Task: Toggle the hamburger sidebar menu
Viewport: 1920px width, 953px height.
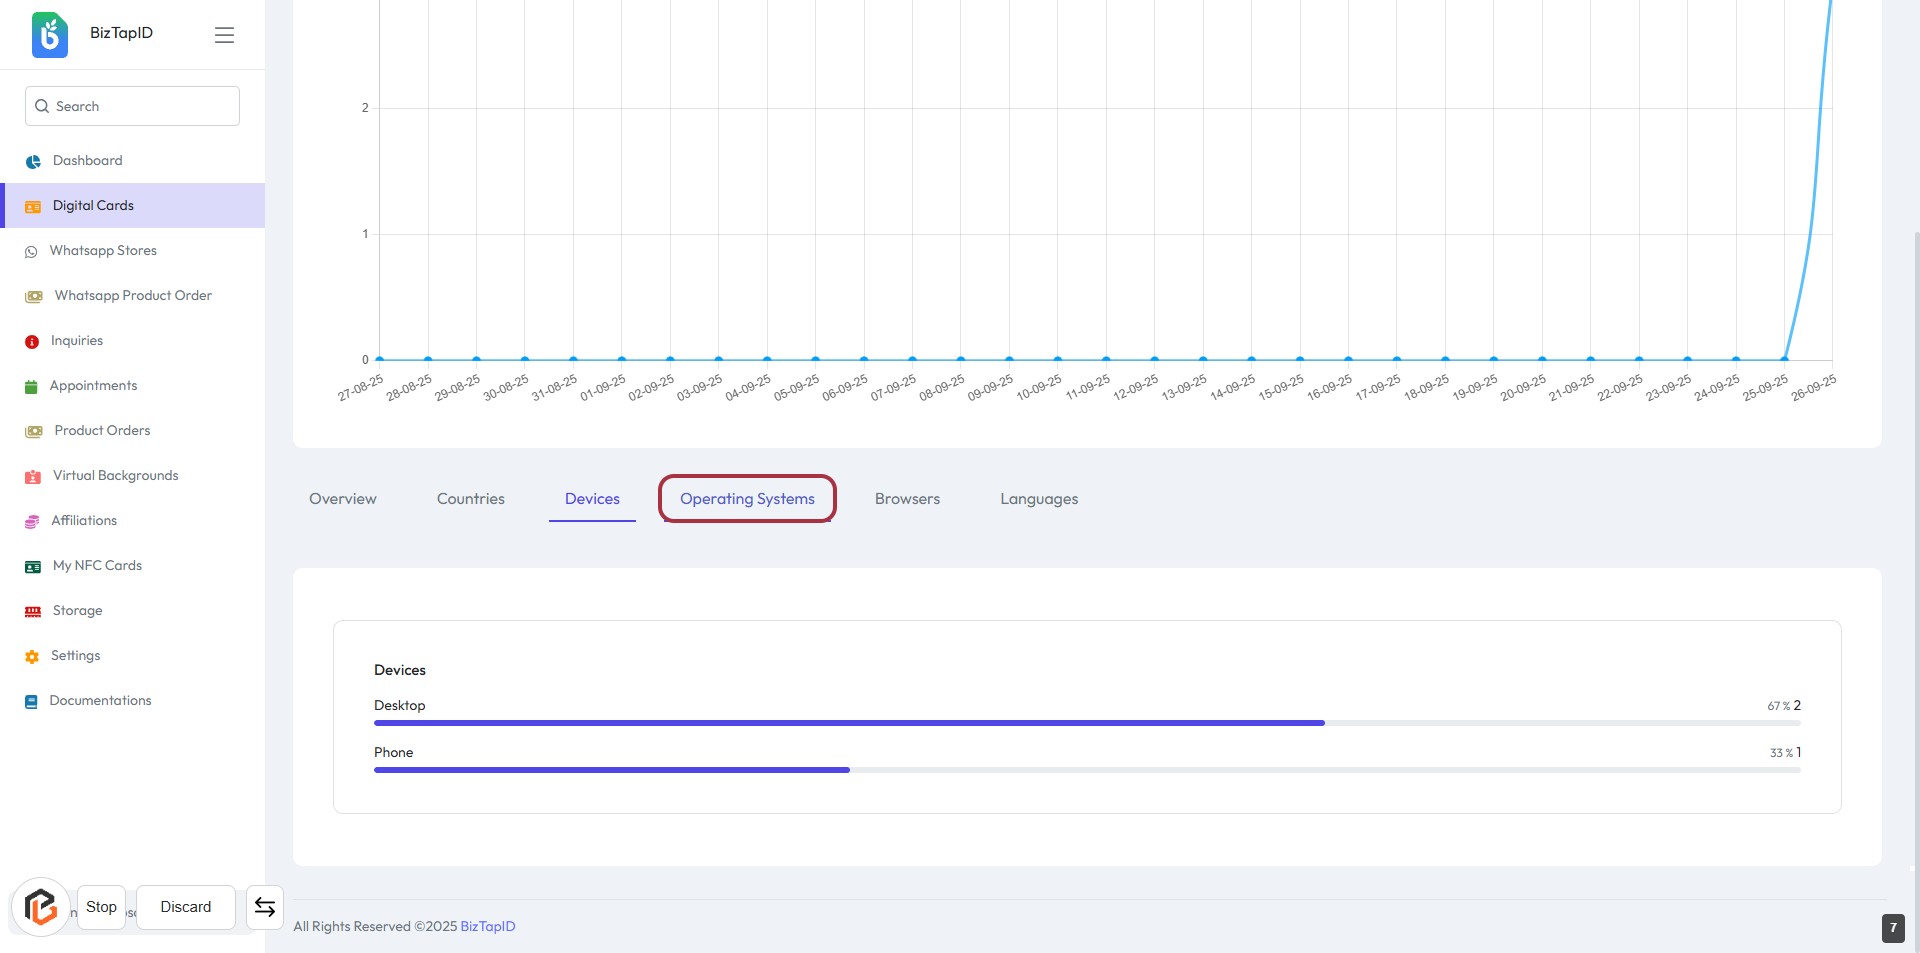Action: click(x=224, y=35)
